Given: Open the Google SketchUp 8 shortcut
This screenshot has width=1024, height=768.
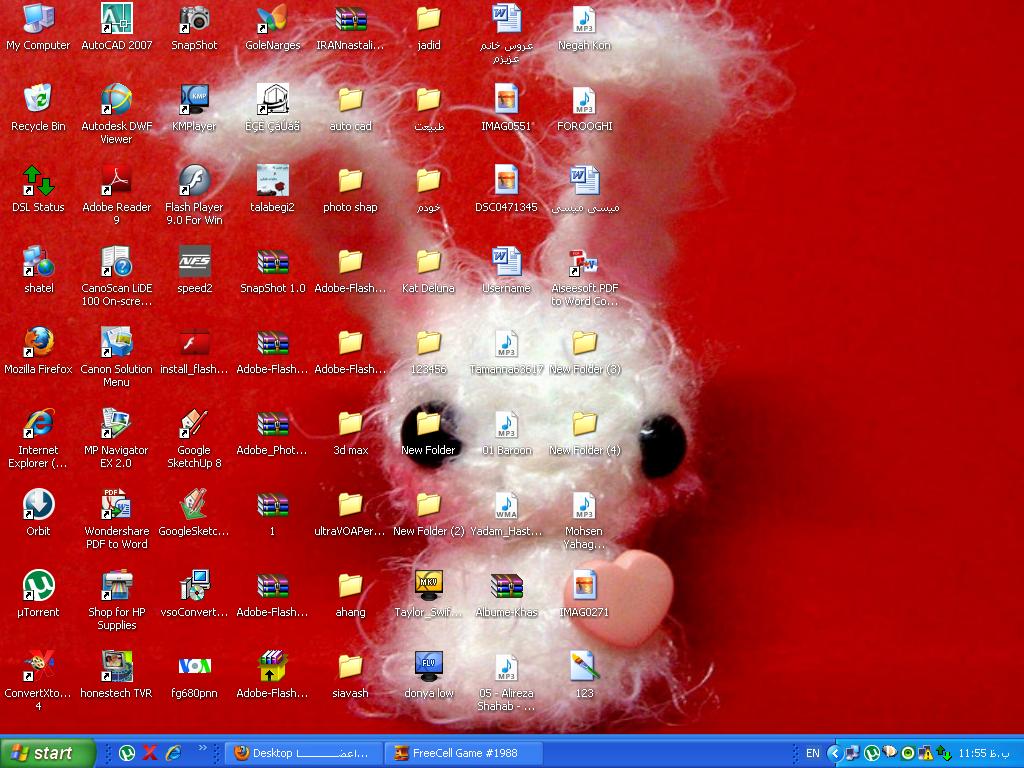Looking at the screenshot, I should pyautogui.click(x=194, y=424).
